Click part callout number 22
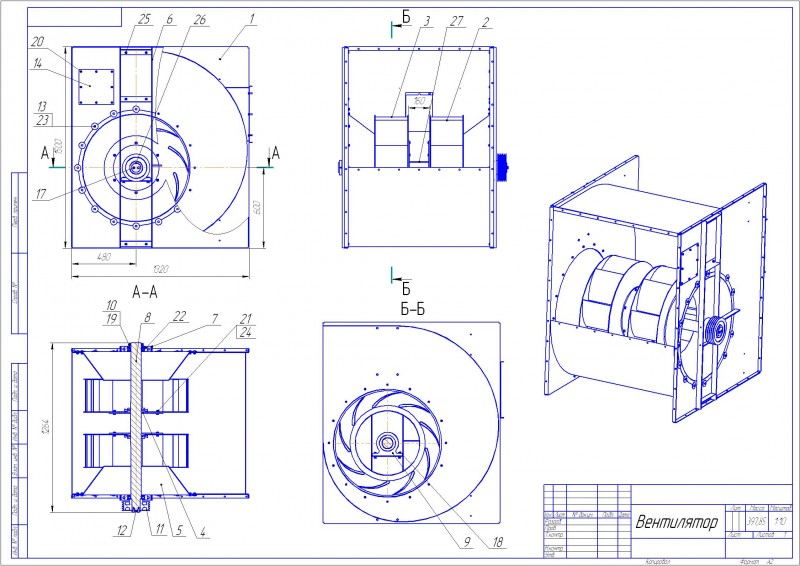The height and width of the screenshot is (566, 800). point(179,316)
